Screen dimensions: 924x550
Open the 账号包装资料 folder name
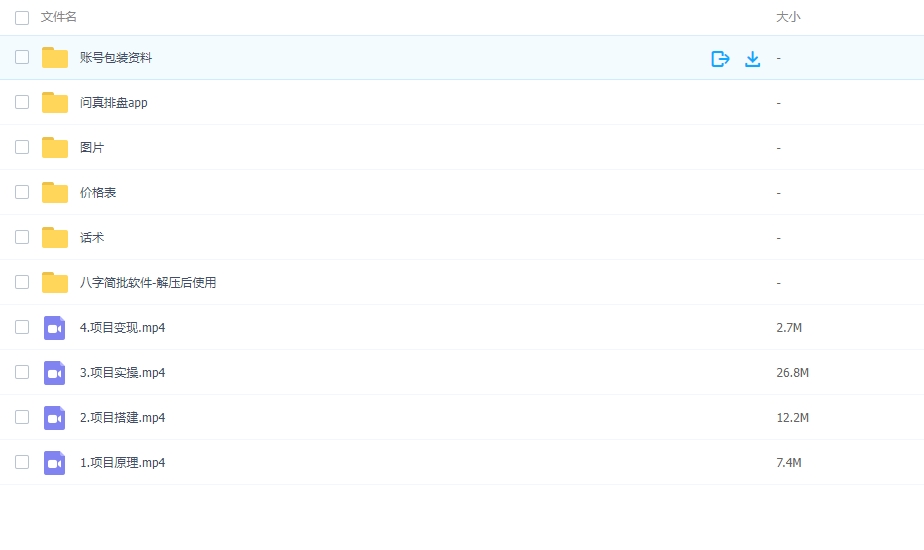[x=116, y=58]
